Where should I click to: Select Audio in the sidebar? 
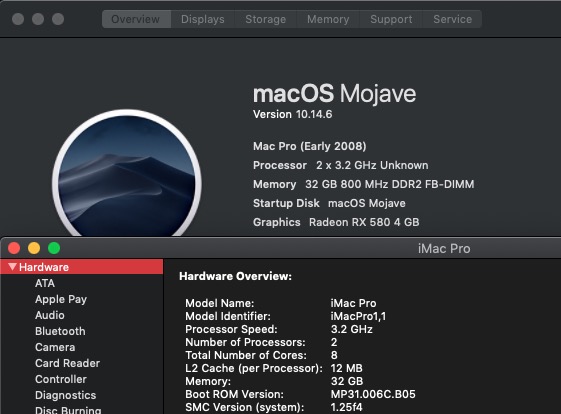click(x=50, y=315)
